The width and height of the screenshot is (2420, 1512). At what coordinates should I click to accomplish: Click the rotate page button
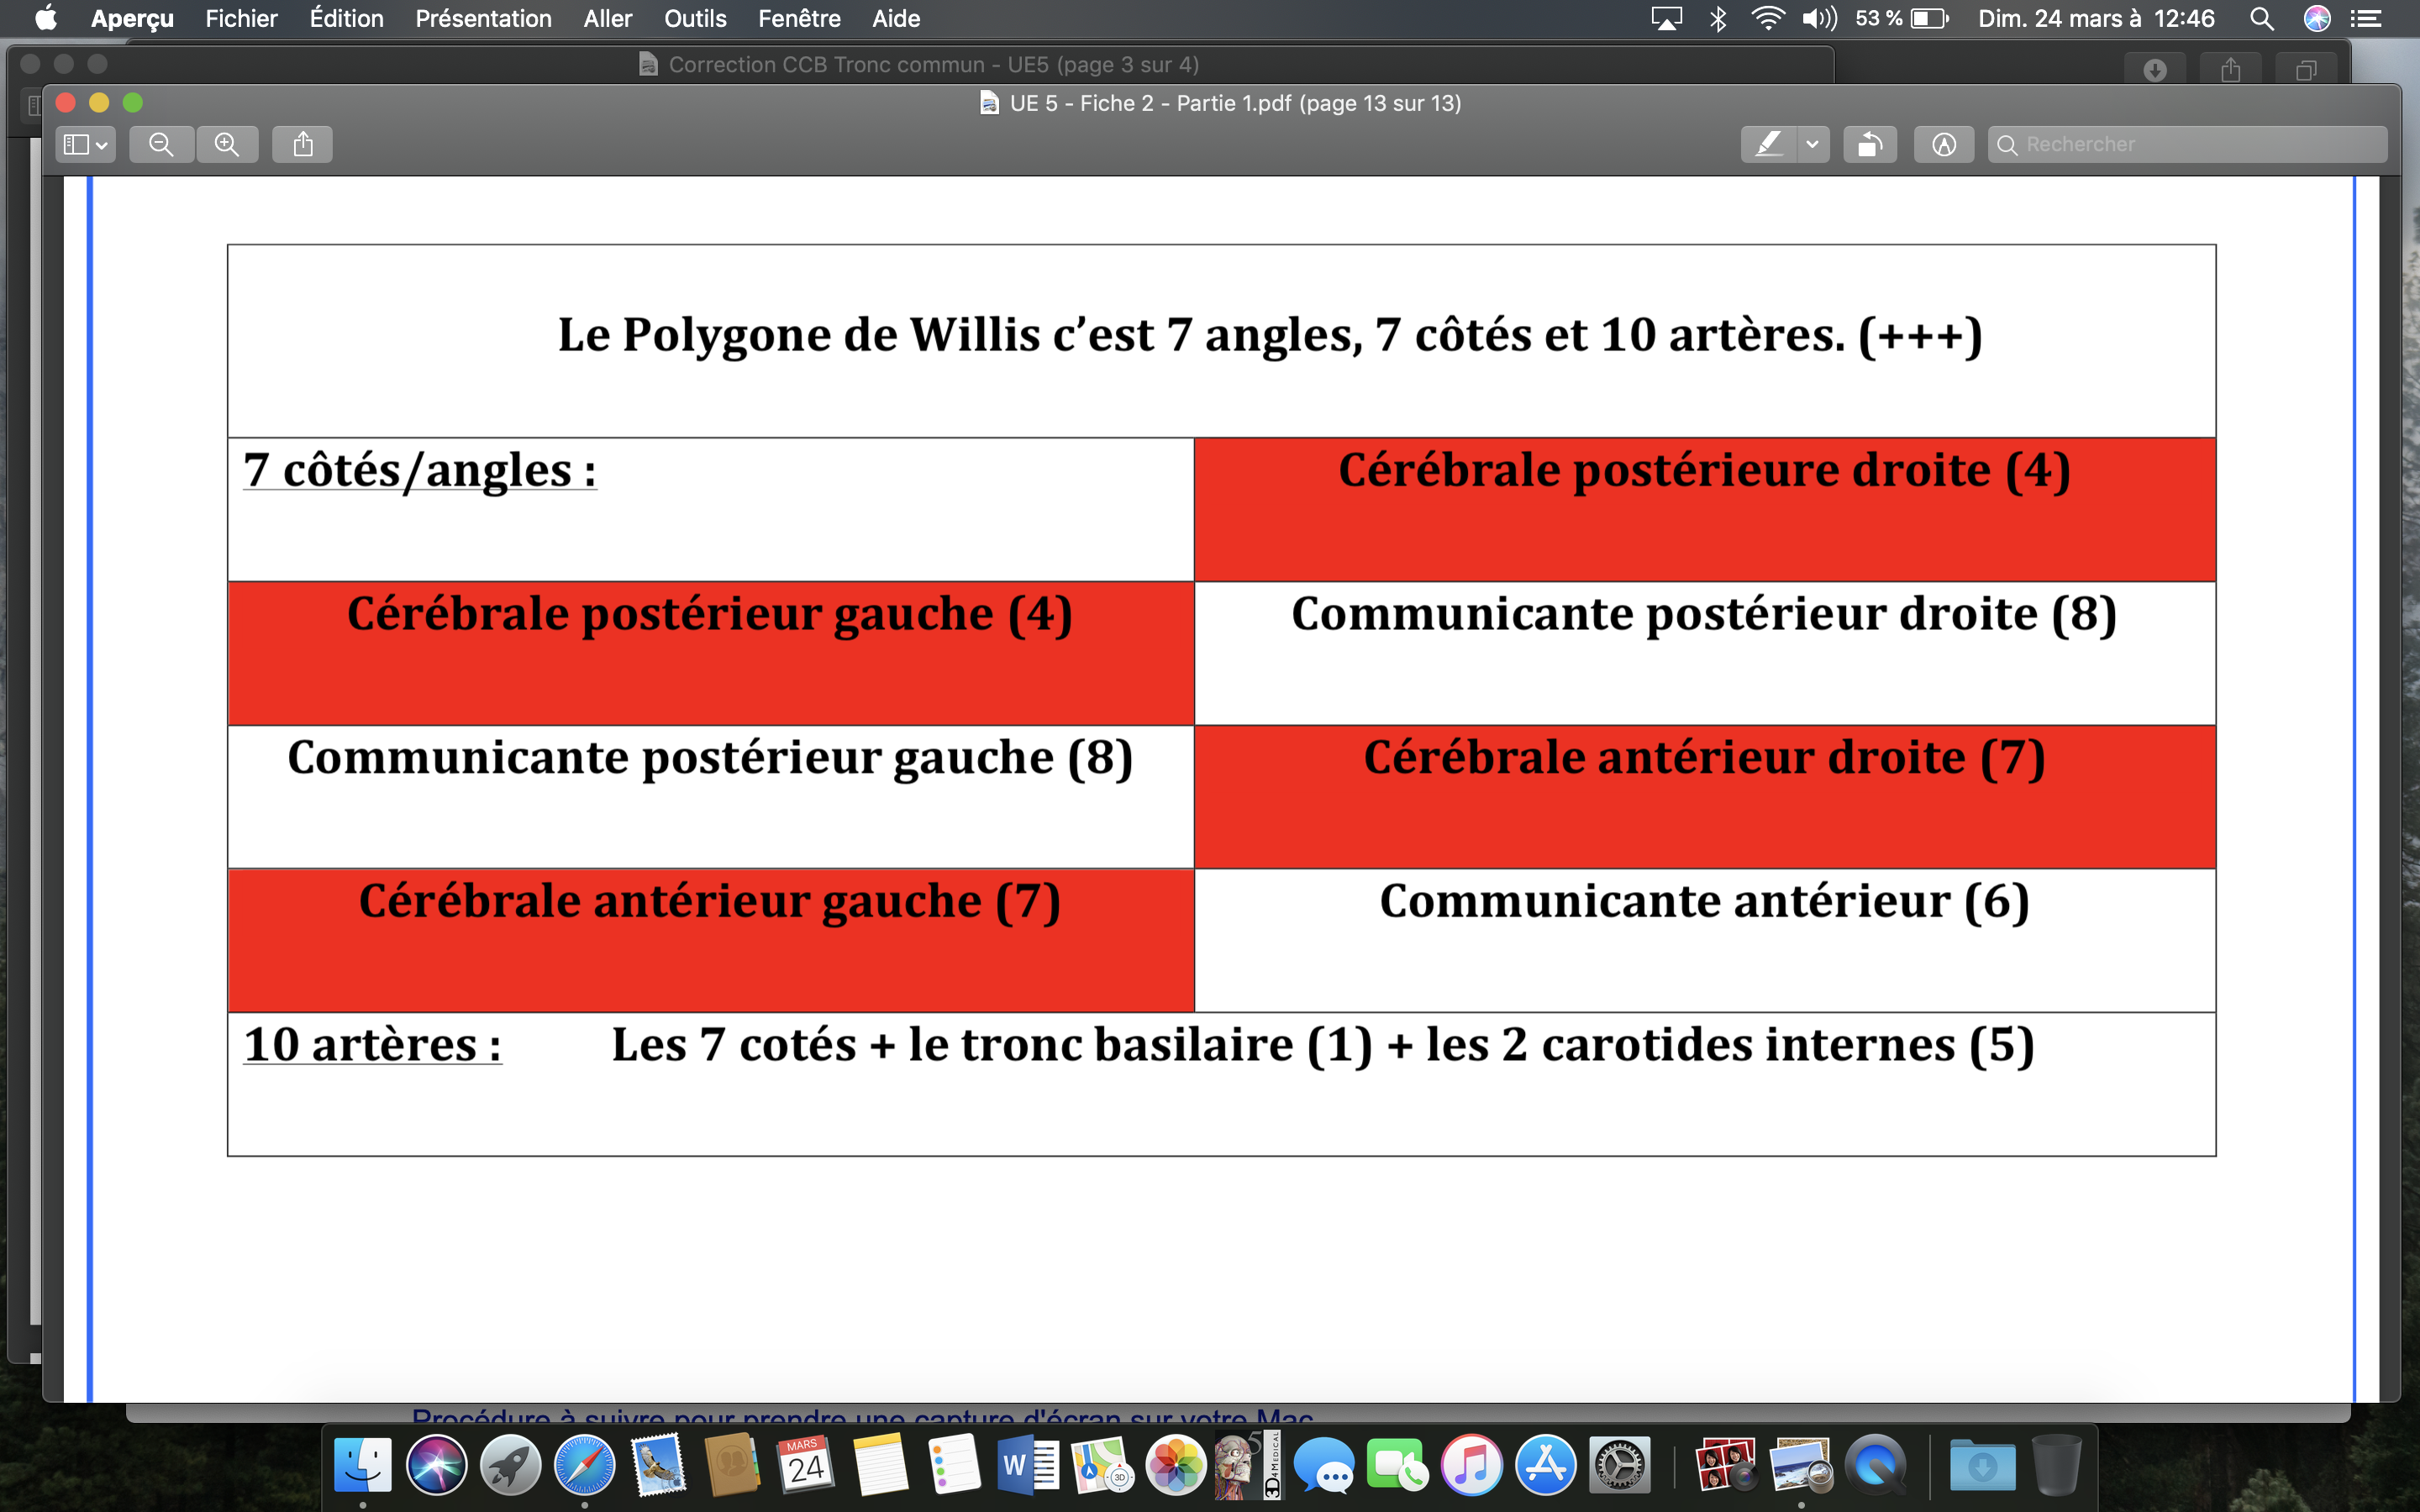(x=1869, y=144)
